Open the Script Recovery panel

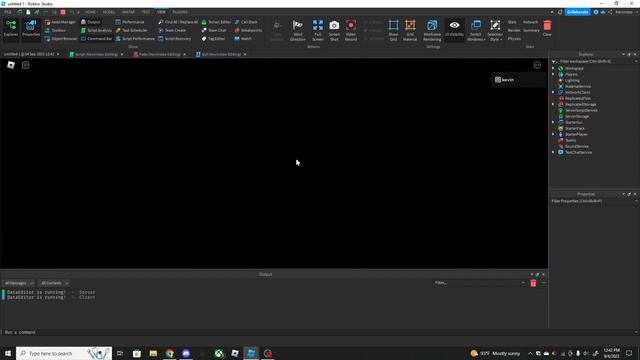175,39
